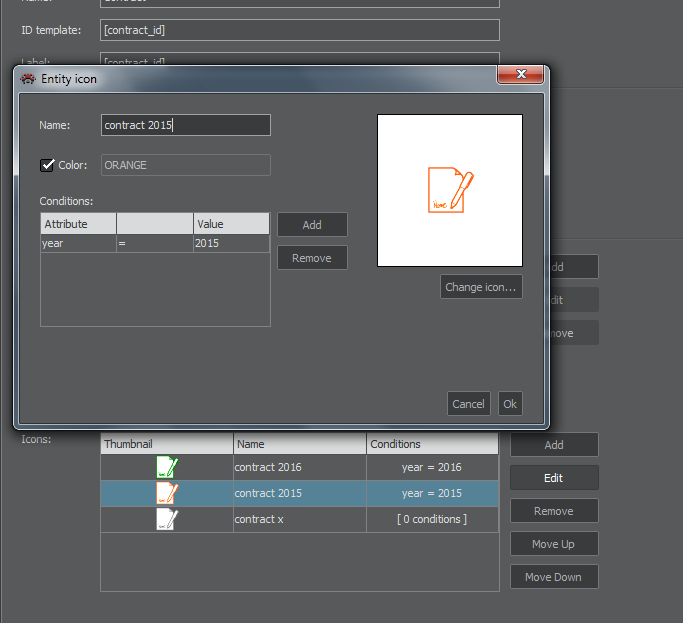The width and height of the screenshot is (683, 623).
Task: Click the Attribute column header
Action: coord(78,224)
